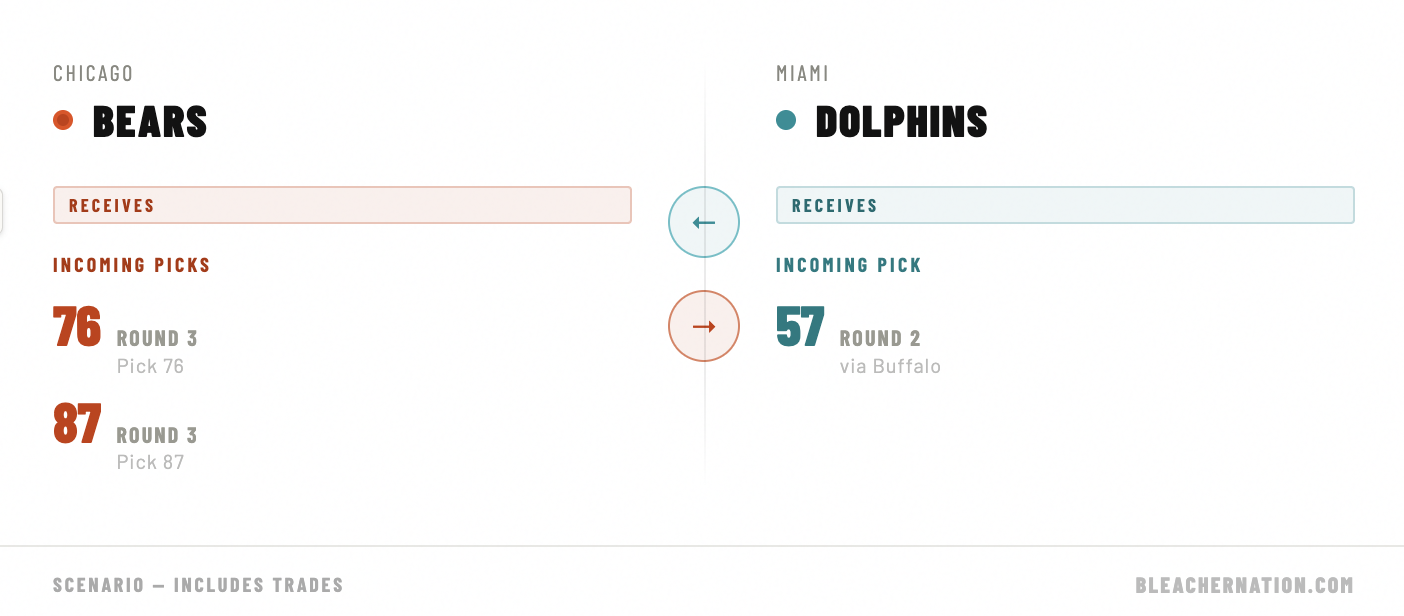
Task: Click the 'via Buffalo' pick note
Action: [x=890, y=366]
